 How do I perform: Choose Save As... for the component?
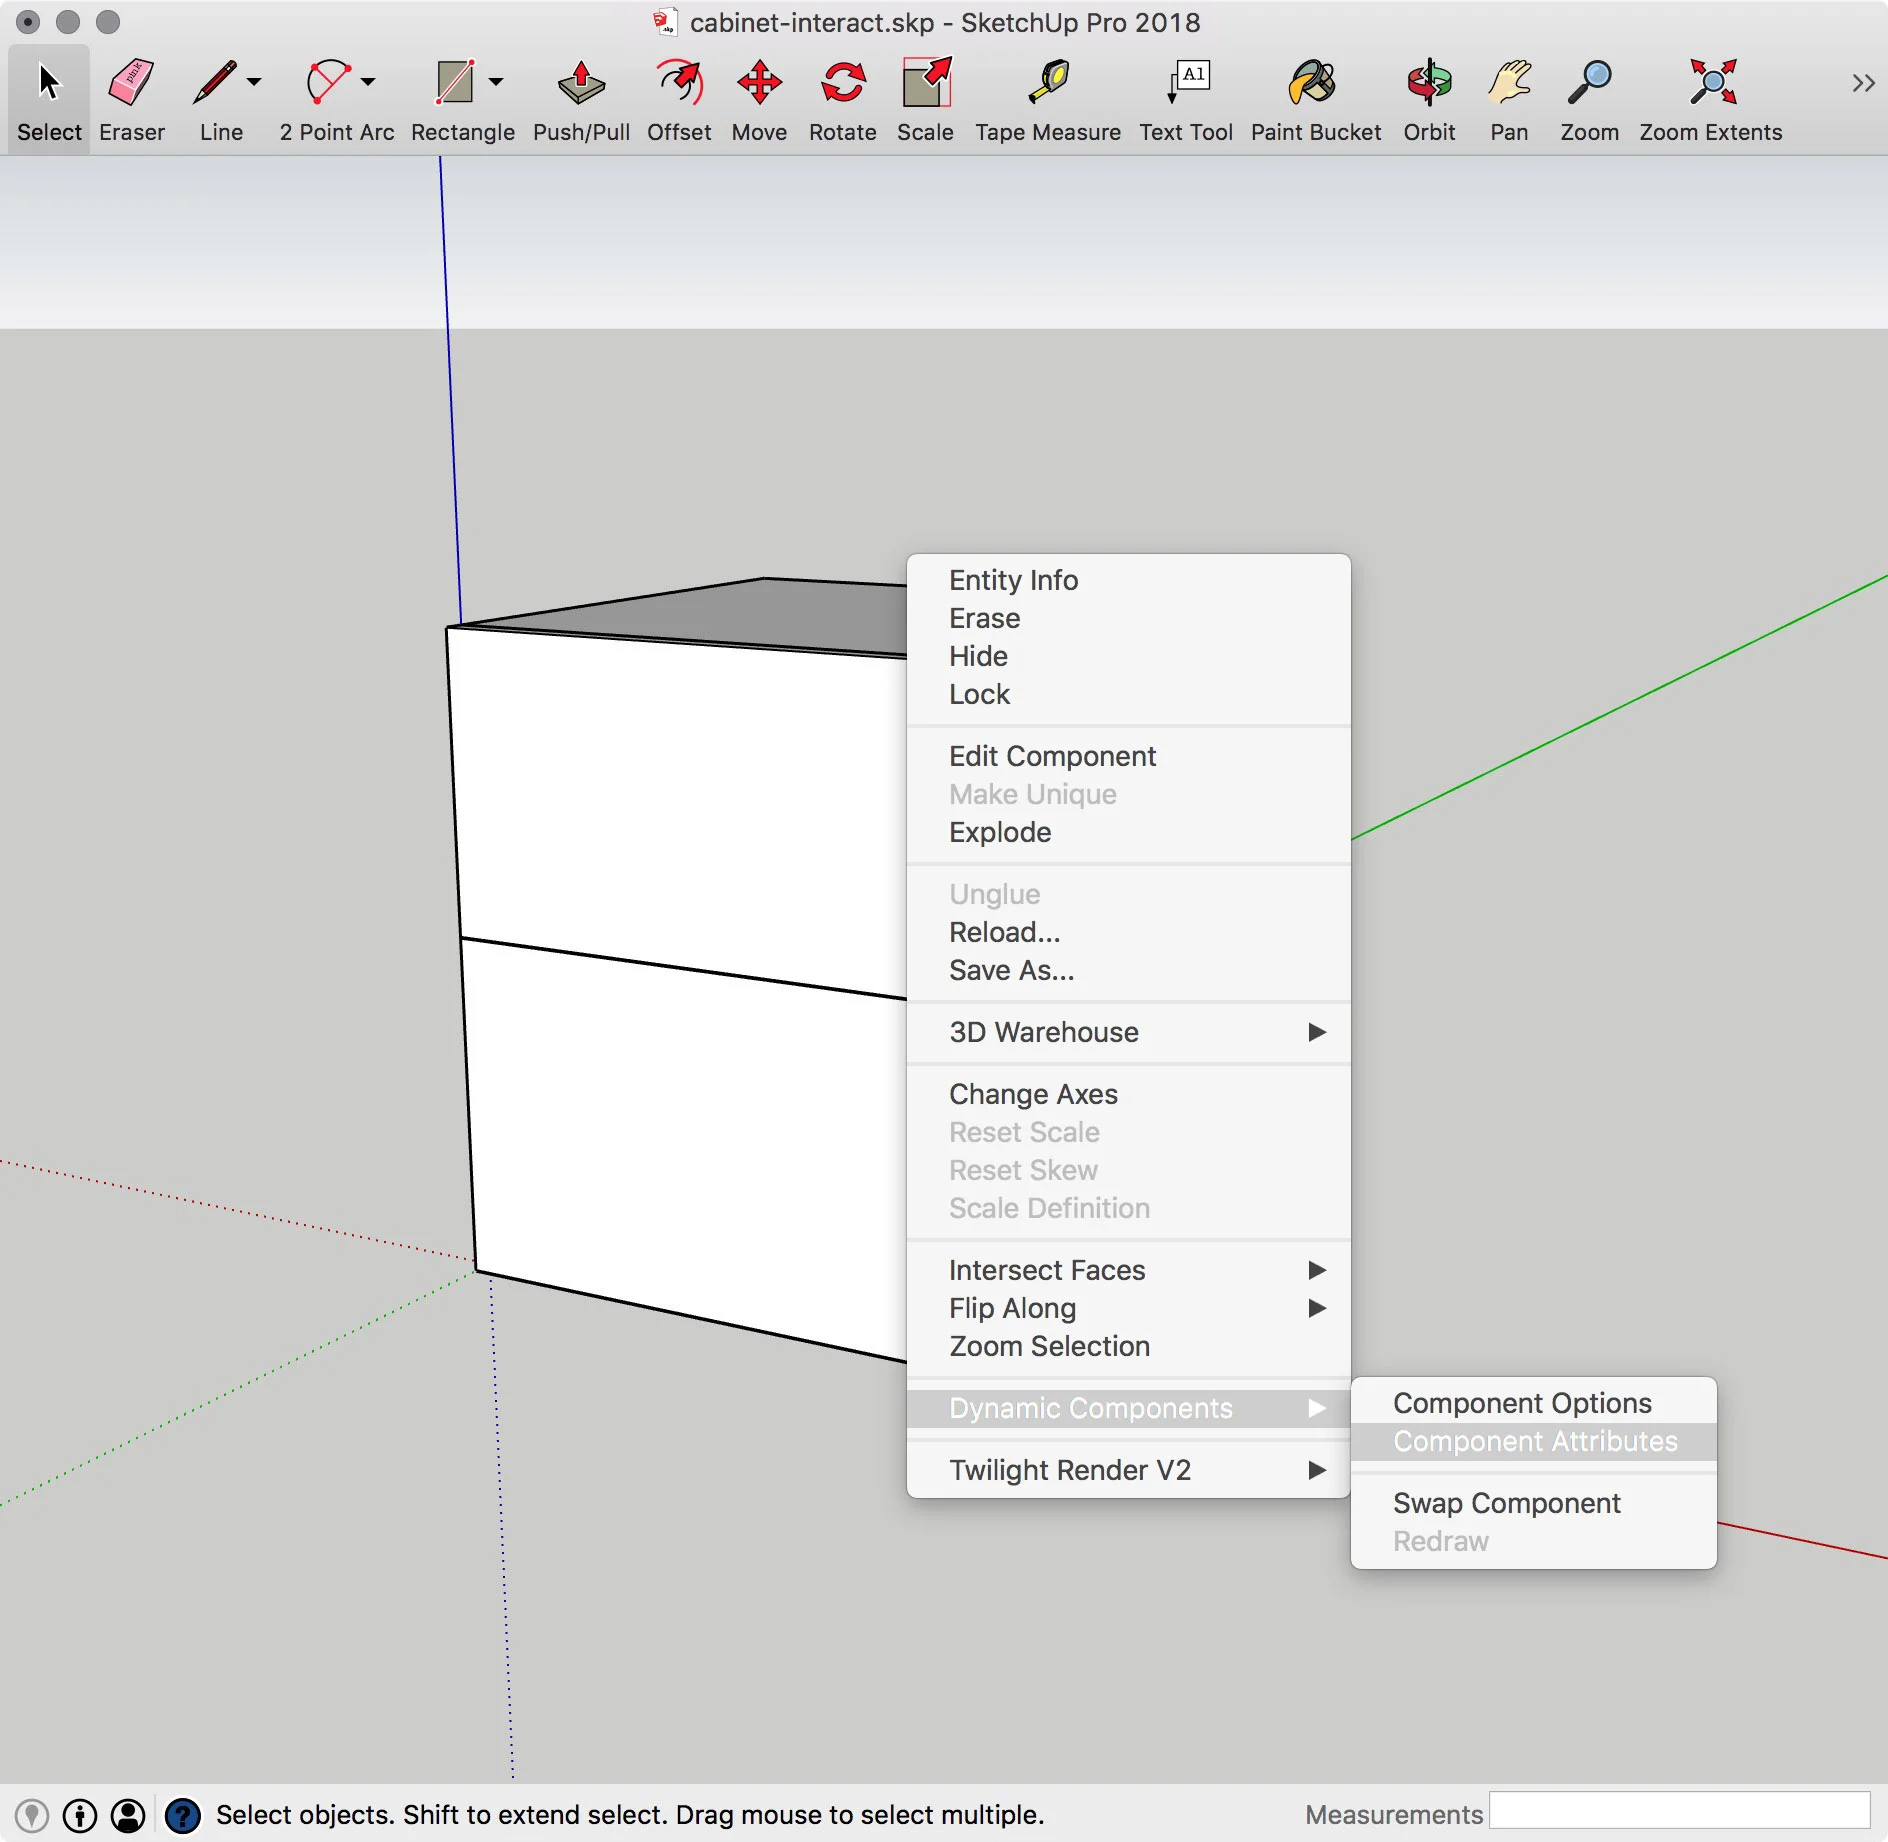pyautogui.click(x=1128, y=970)
